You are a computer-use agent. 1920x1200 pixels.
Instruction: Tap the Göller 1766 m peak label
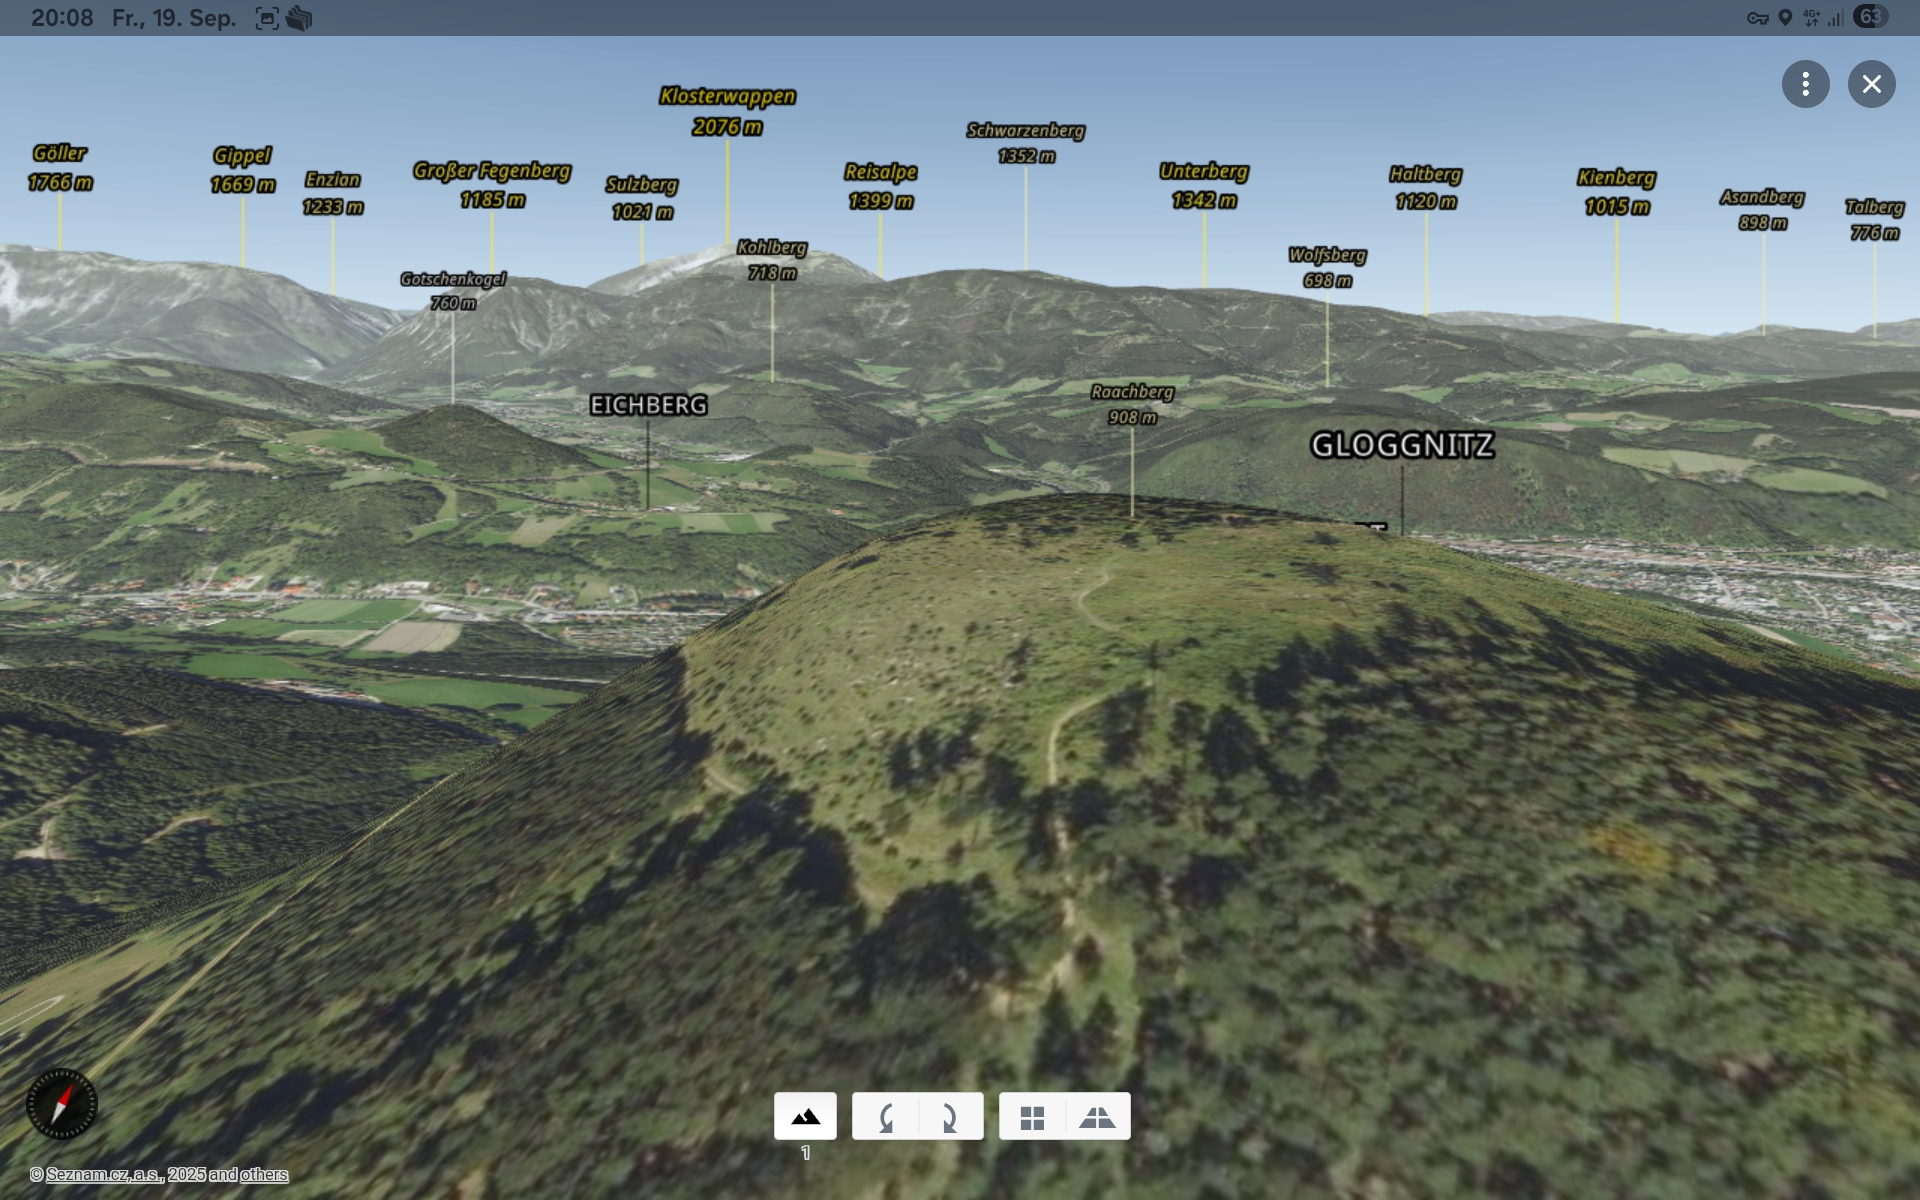[x=60, y=168]
